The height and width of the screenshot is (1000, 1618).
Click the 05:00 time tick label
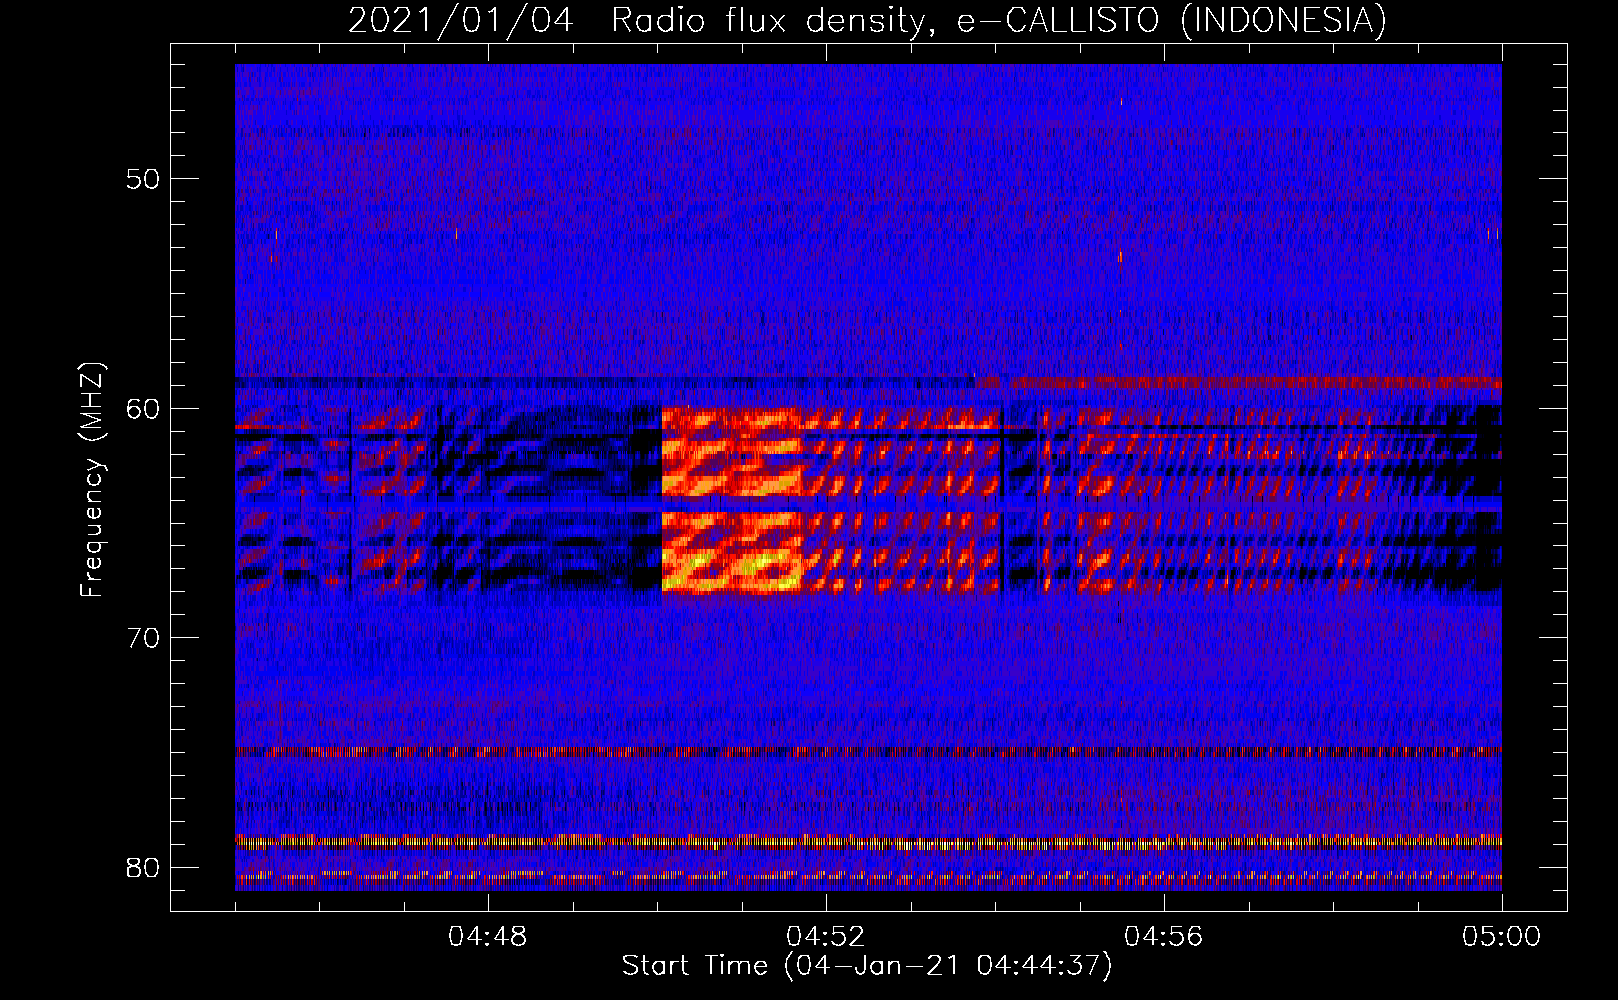[1501, 937]
